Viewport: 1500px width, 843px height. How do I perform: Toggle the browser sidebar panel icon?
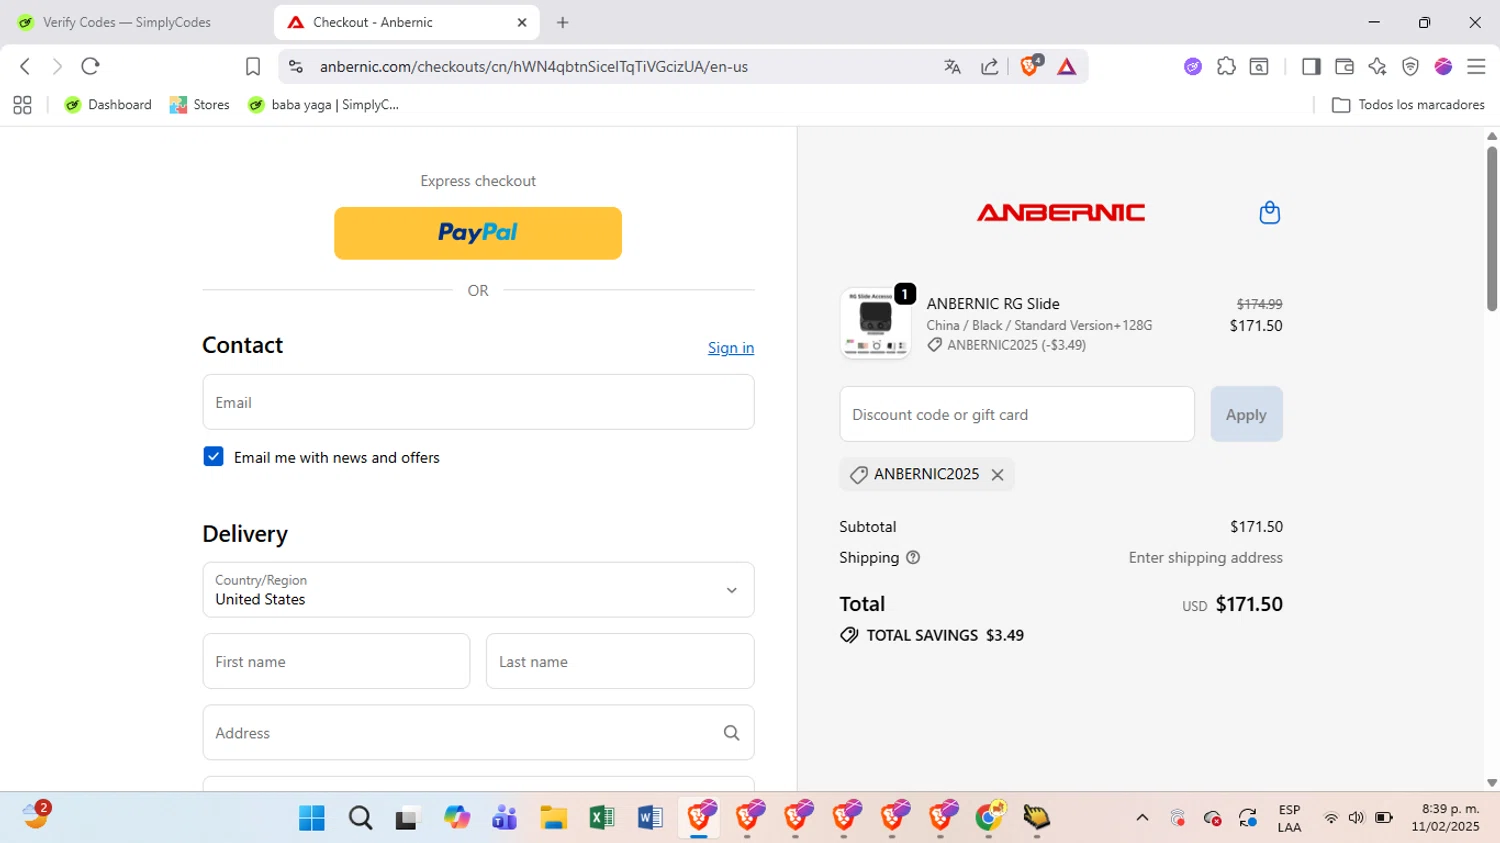pyautogui.click(x=1311, y=66)
